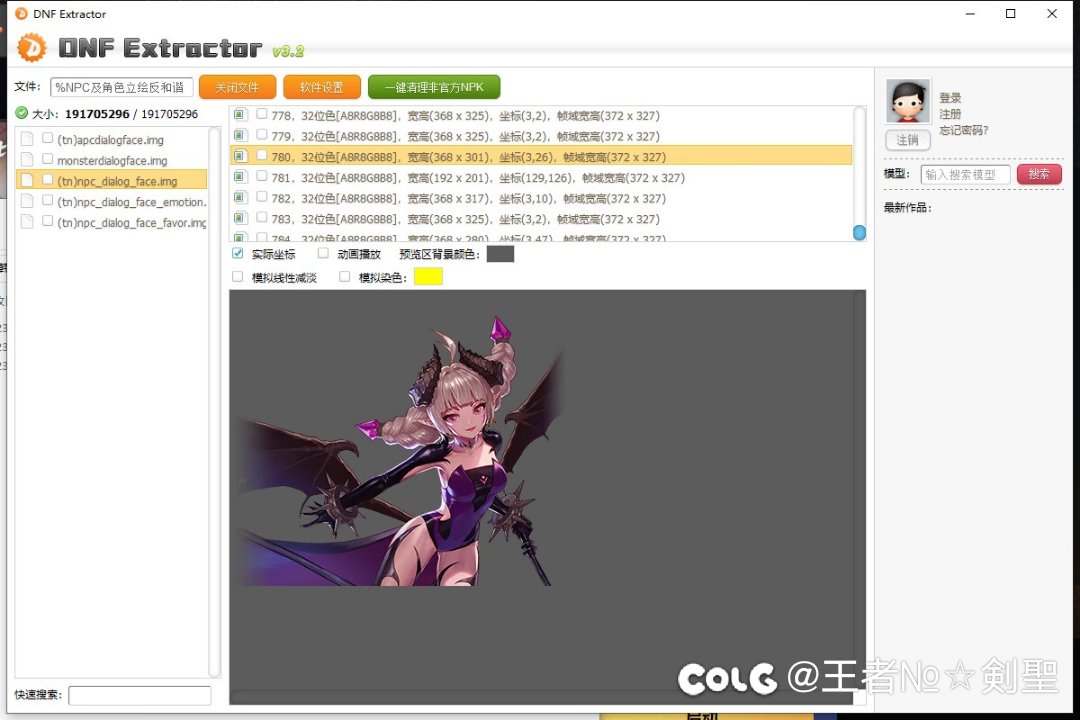Close the DNF Extractor window
The image size is (1080, 720).
tap(1052, 13)
